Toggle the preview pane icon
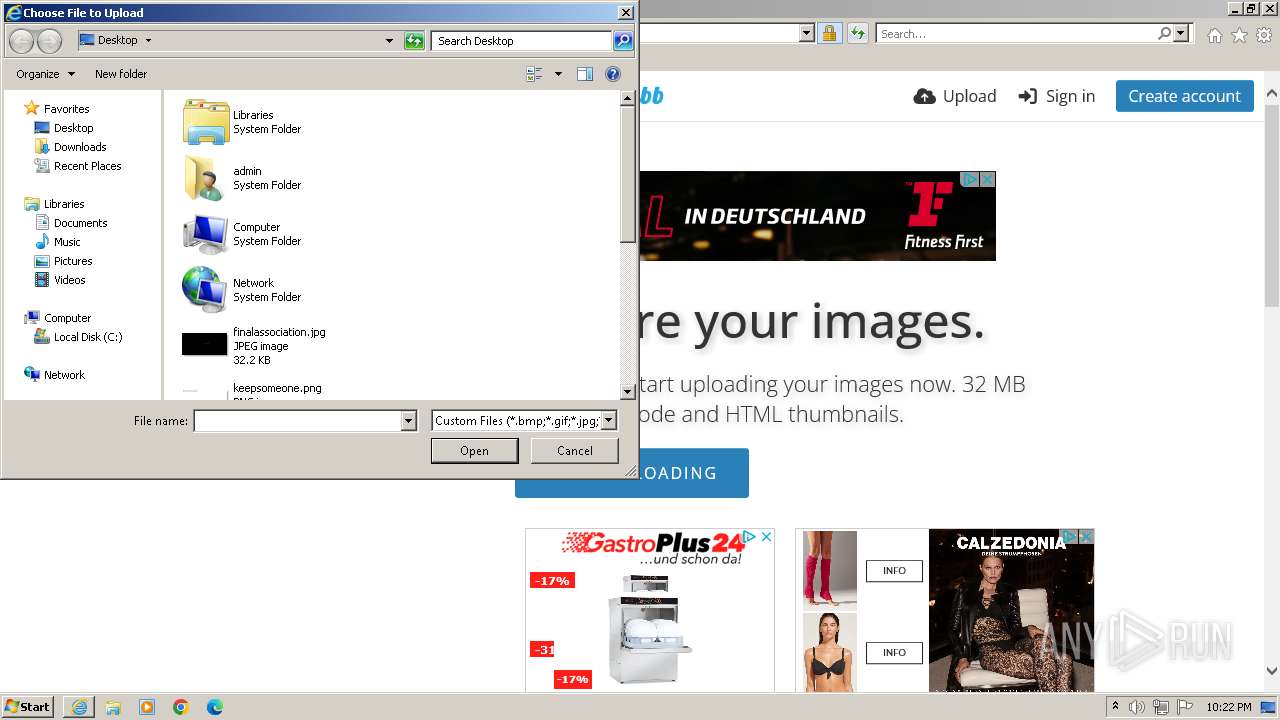Image resolution: width=1280 pixels, height=720 pixels. [585, 74]
